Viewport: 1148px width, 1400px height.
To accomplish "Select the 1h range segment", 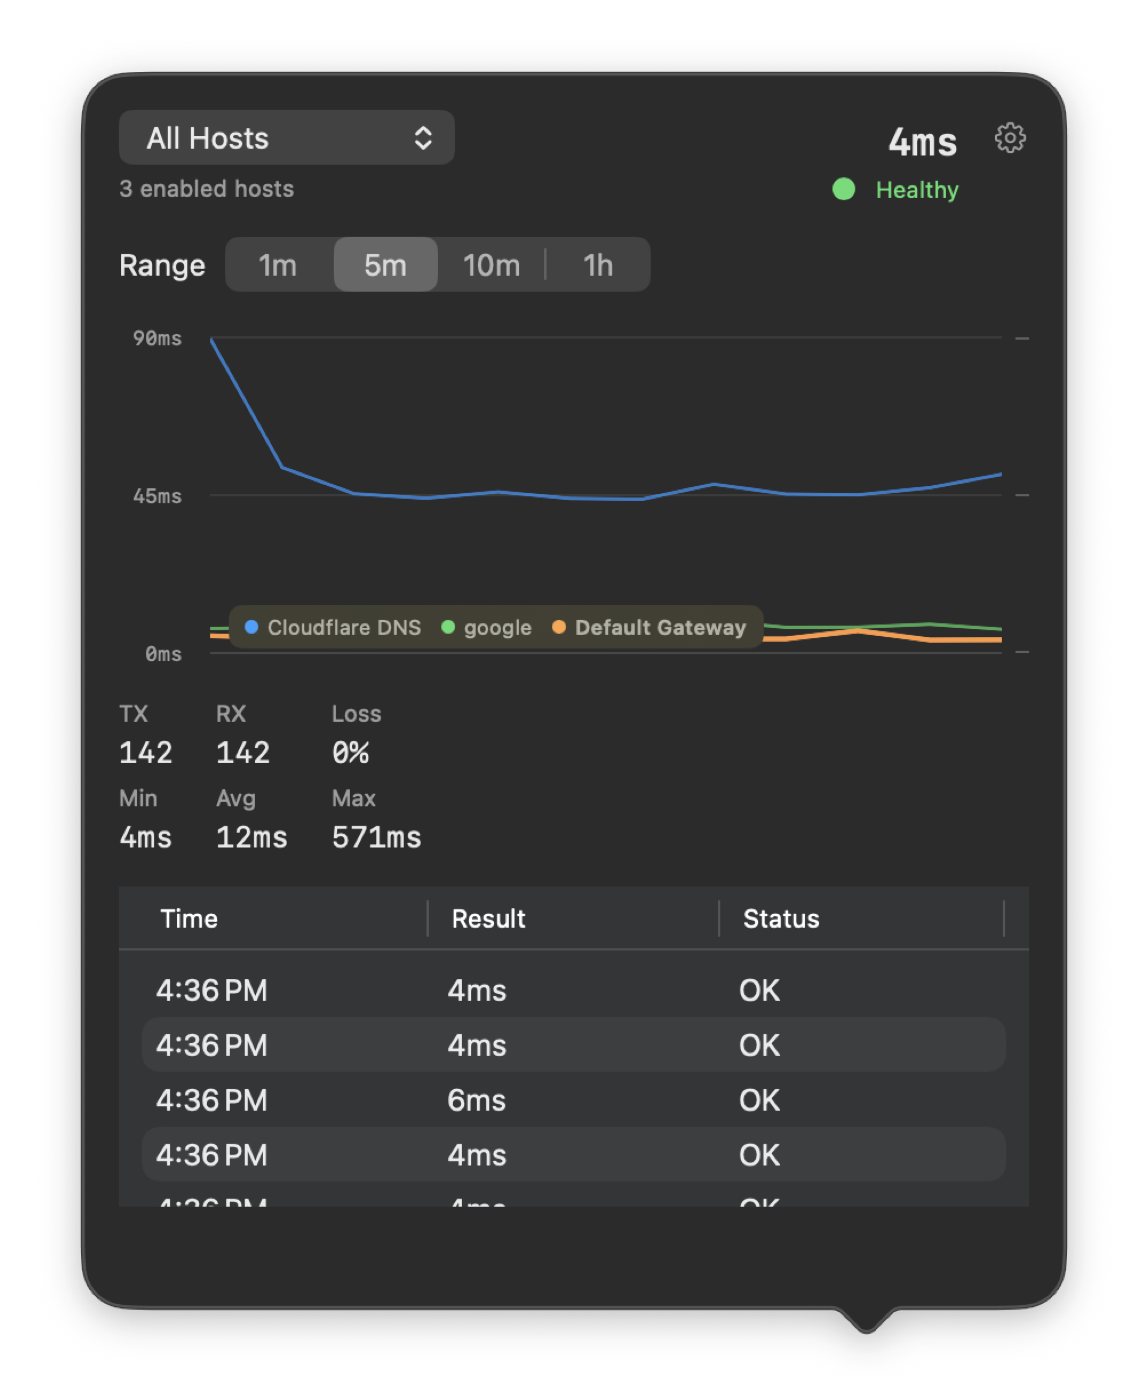I will (598, 265).
